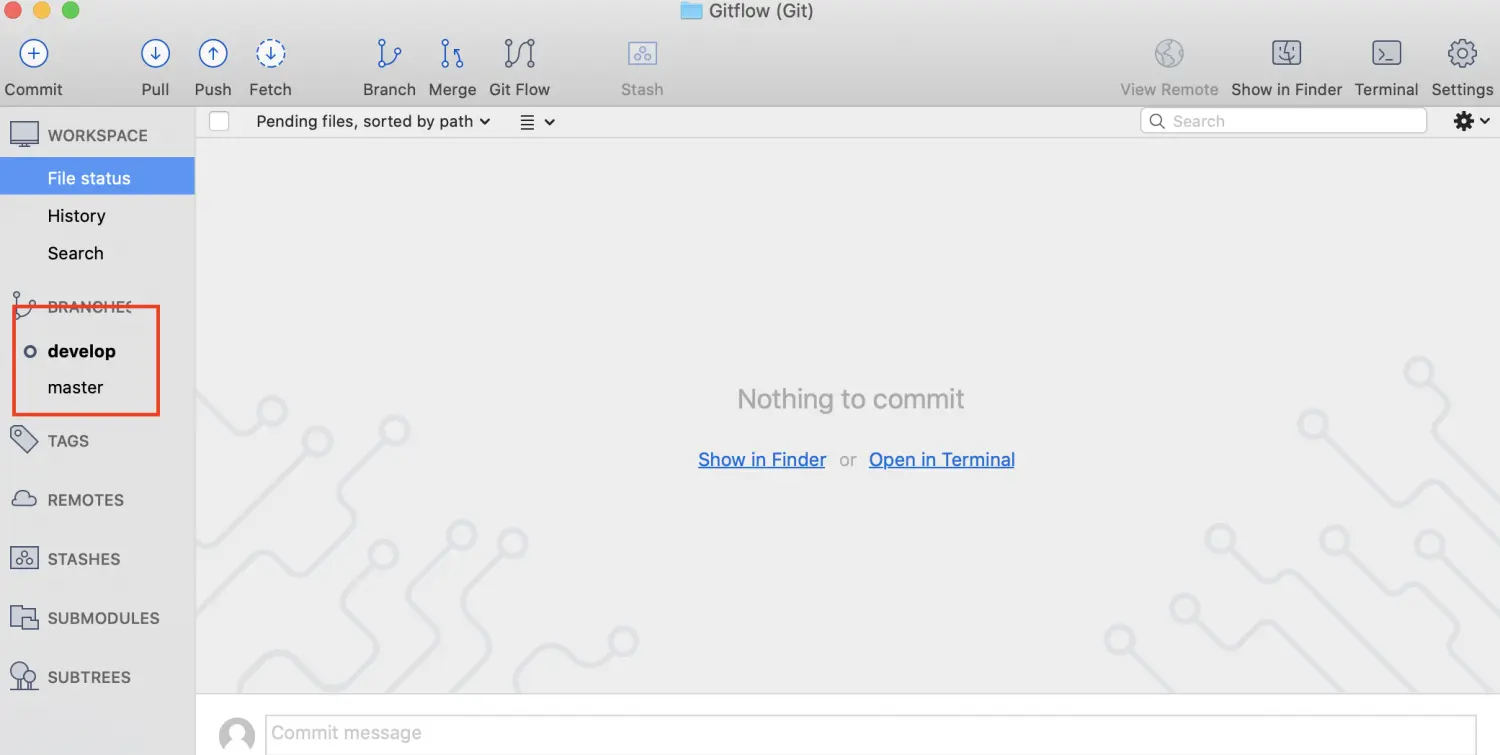Click the Remotes cloud icon
Viewport: 1500px width, 755px height.
coord(24,499)
